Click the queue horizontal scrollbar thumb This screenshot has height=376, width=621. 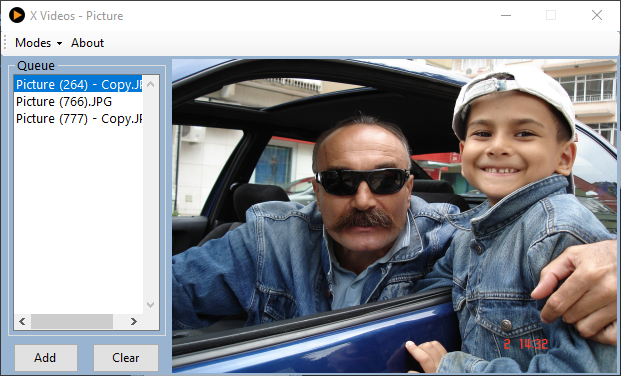(72, 321)
